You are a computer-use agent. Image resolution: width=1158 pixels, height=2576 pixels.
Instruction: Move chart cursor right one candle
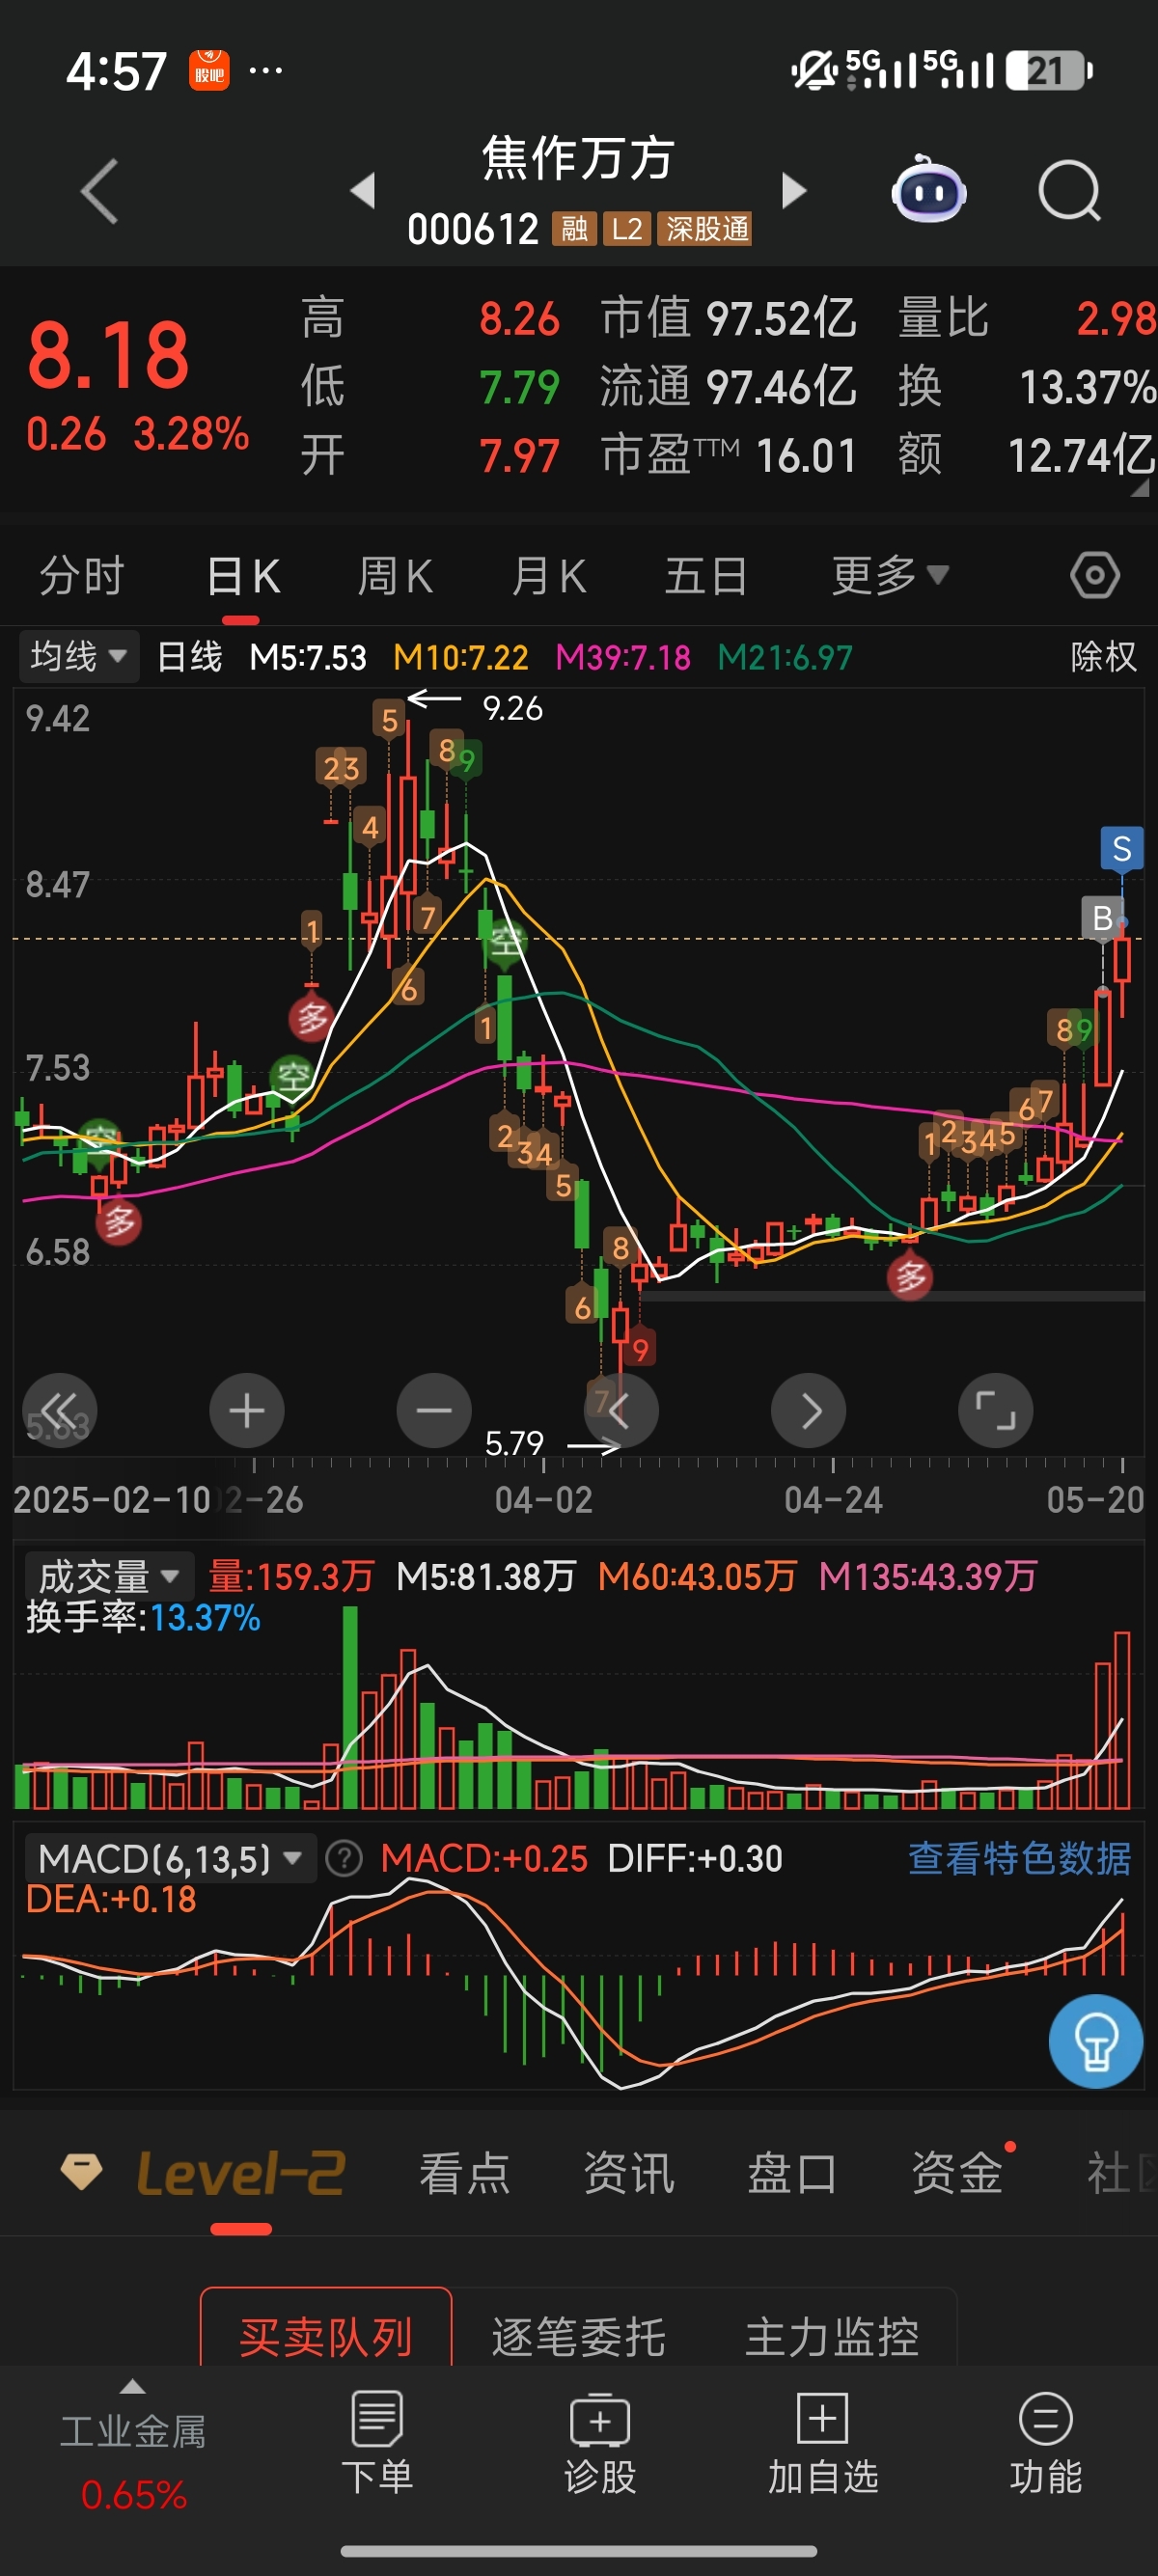(809, 1410)
